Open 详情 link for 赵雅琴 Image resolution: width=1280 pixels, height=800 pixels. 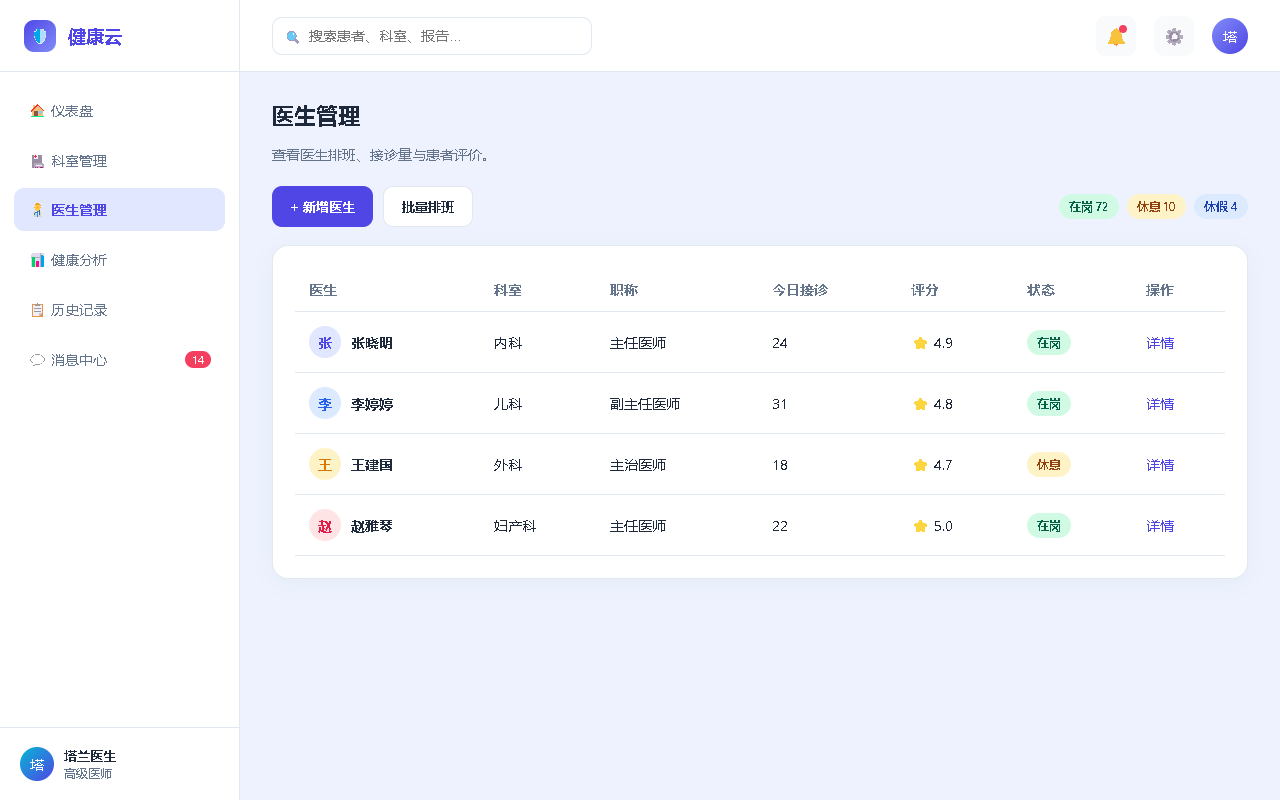point(1160,526)
